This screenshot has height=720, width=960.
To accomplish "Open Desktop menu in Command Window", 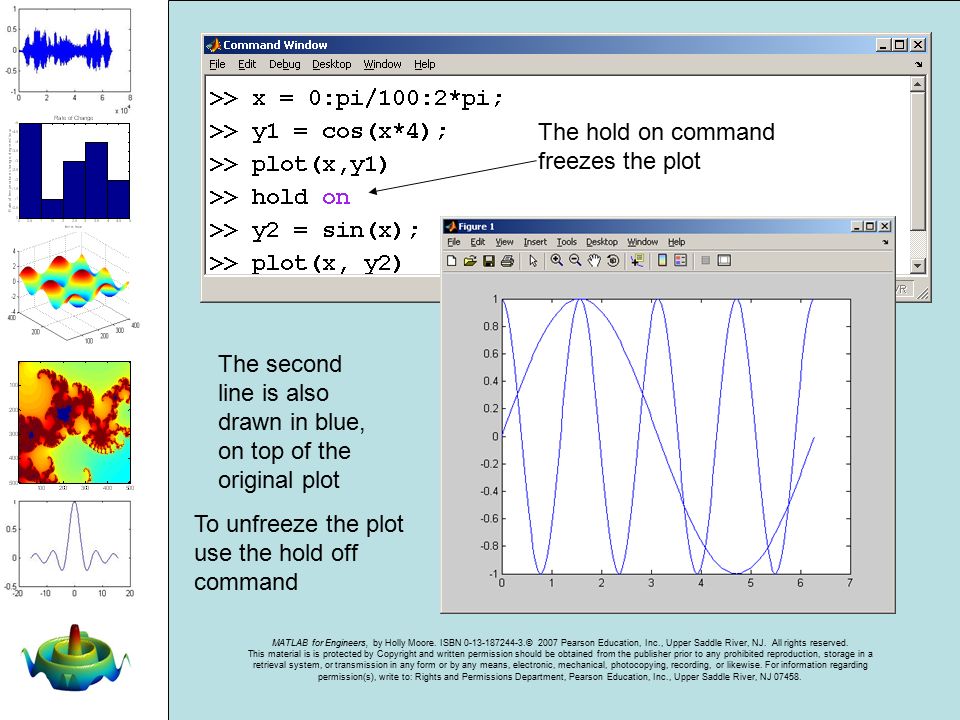I will tap(332, 64).
